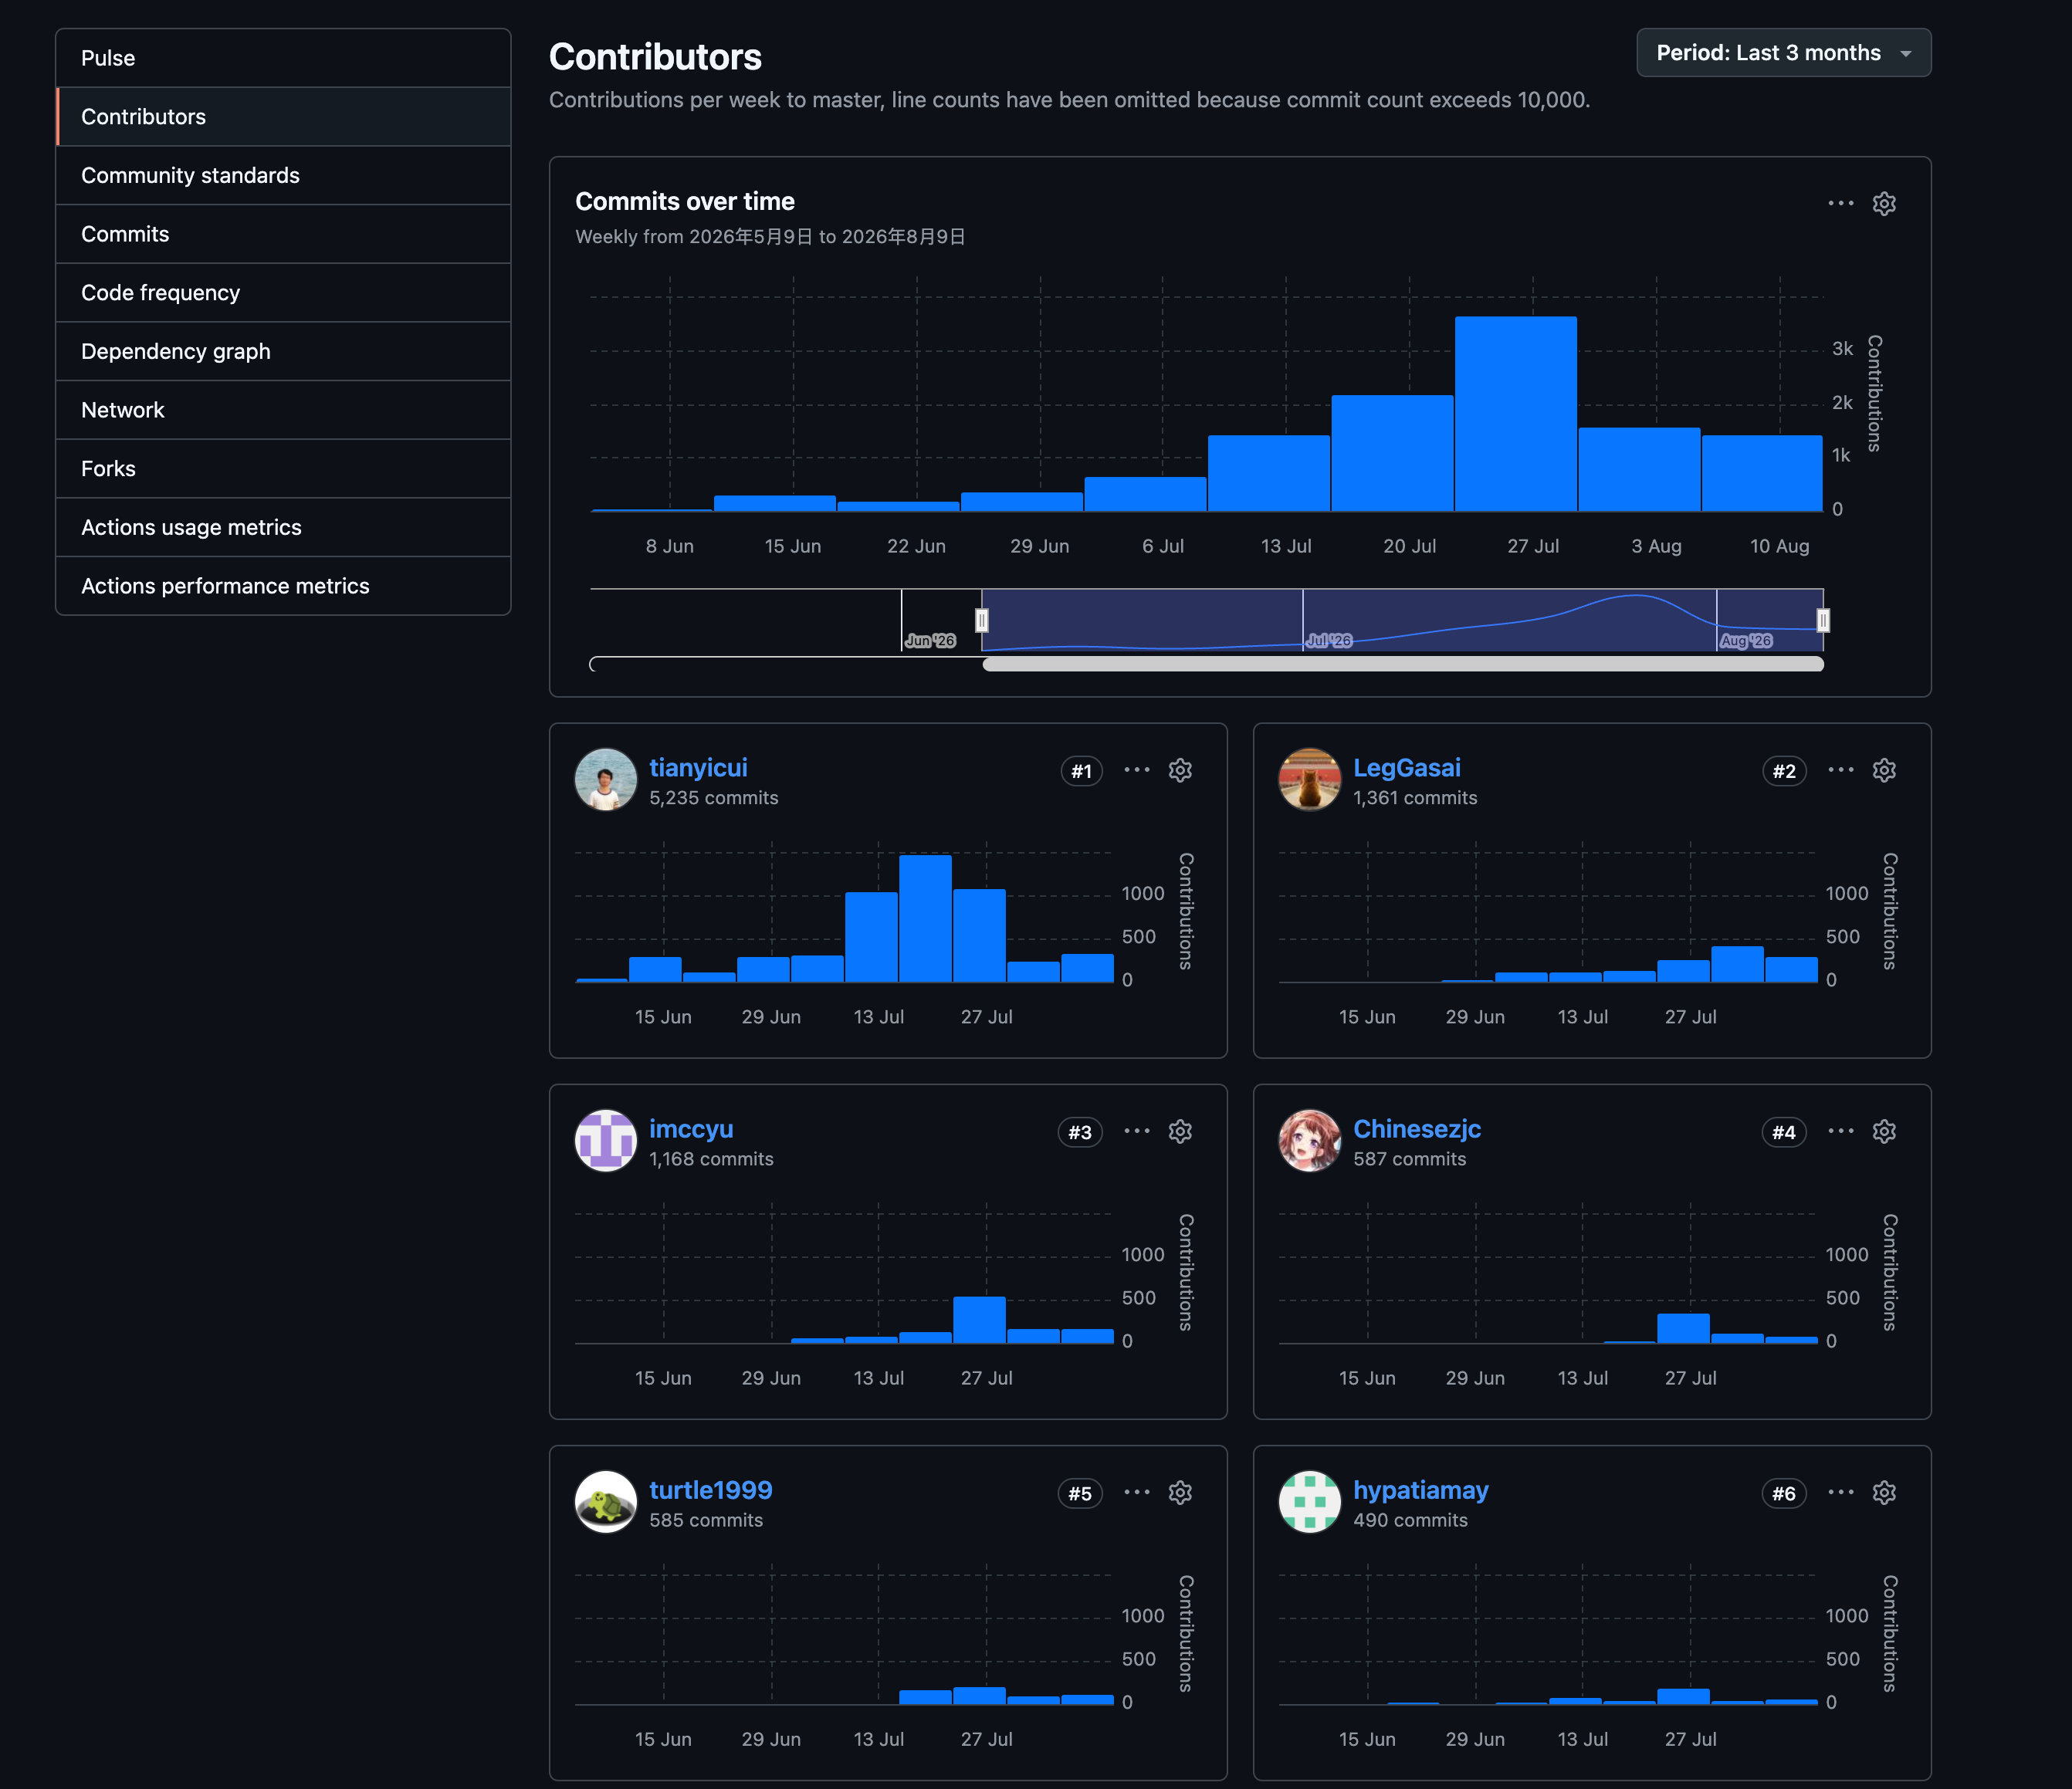This screenshot has height=1789, width=2072.
Task: Click Chinesezjc's avatar image
Action: click(1310, 1140)
